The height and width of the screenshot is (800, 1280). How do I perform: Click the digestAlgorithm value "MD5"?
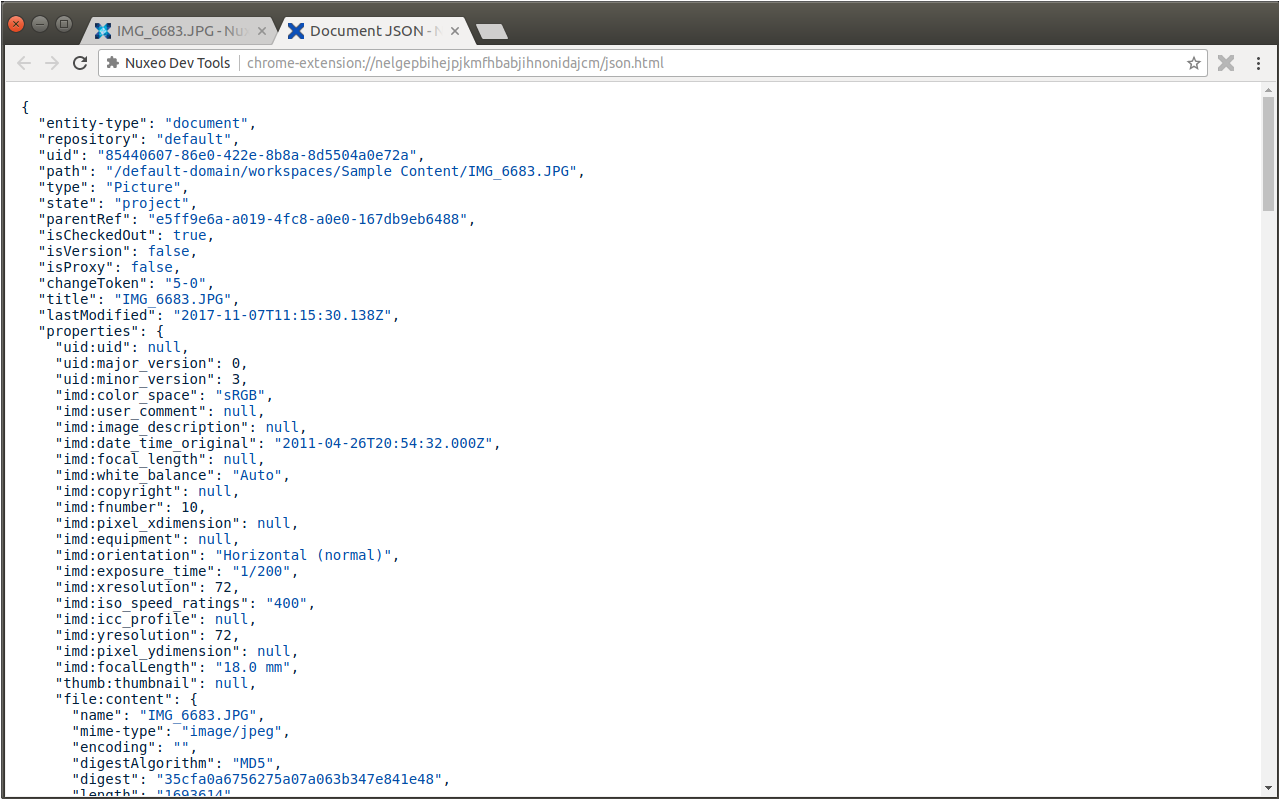pos(253,763)
